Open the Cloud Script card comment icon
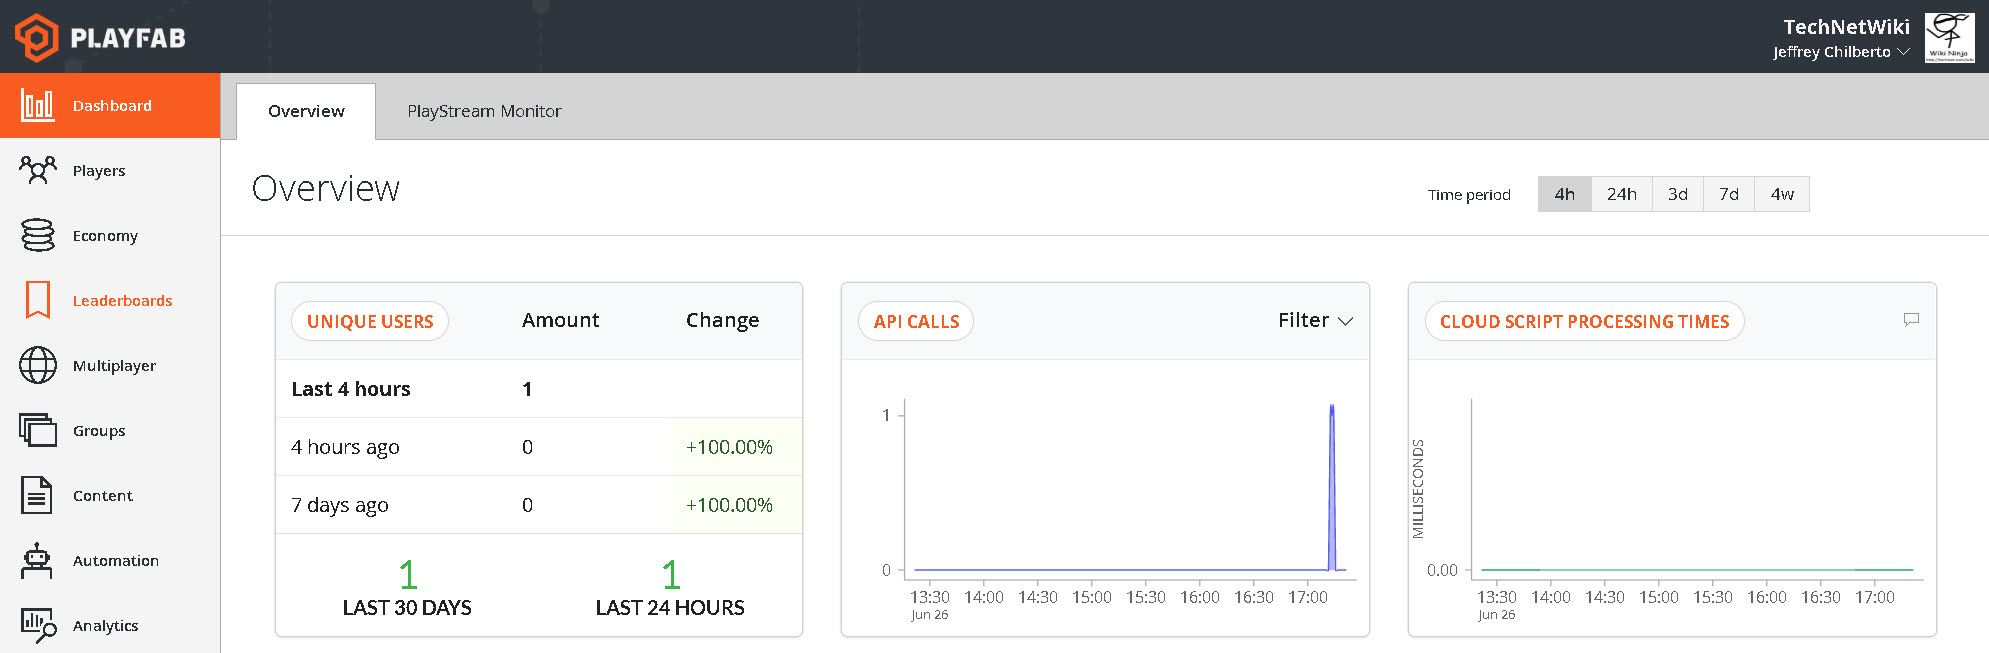The height and width of the screenshot is (653, 1989). coord(1911,319)
